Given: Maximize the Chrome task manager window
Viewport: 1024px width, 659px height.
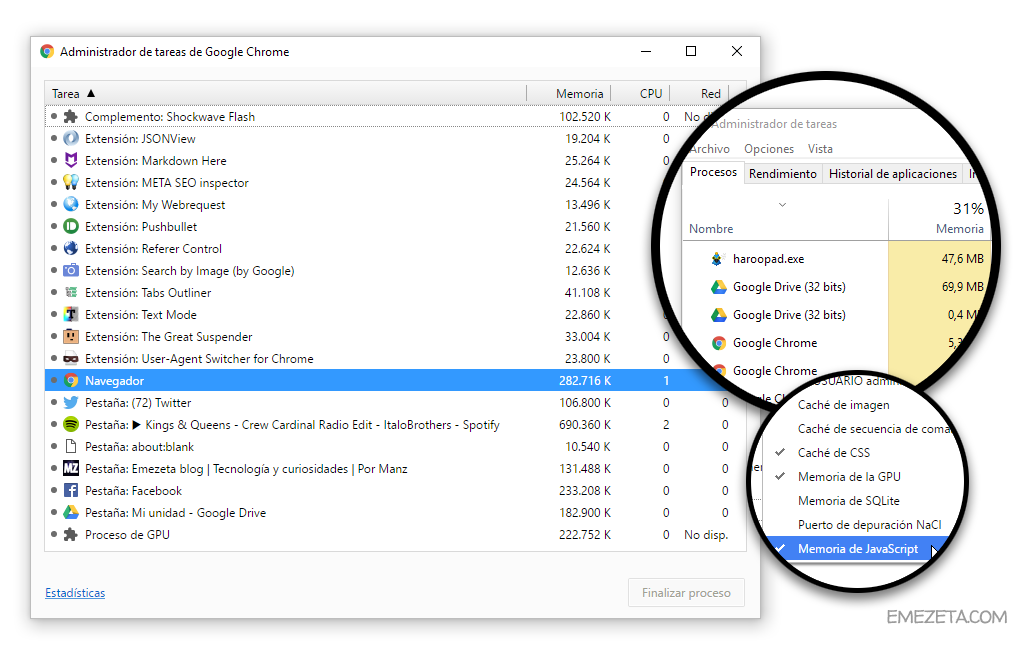Looking at the screenshot, I should click(x=691, y=51).
